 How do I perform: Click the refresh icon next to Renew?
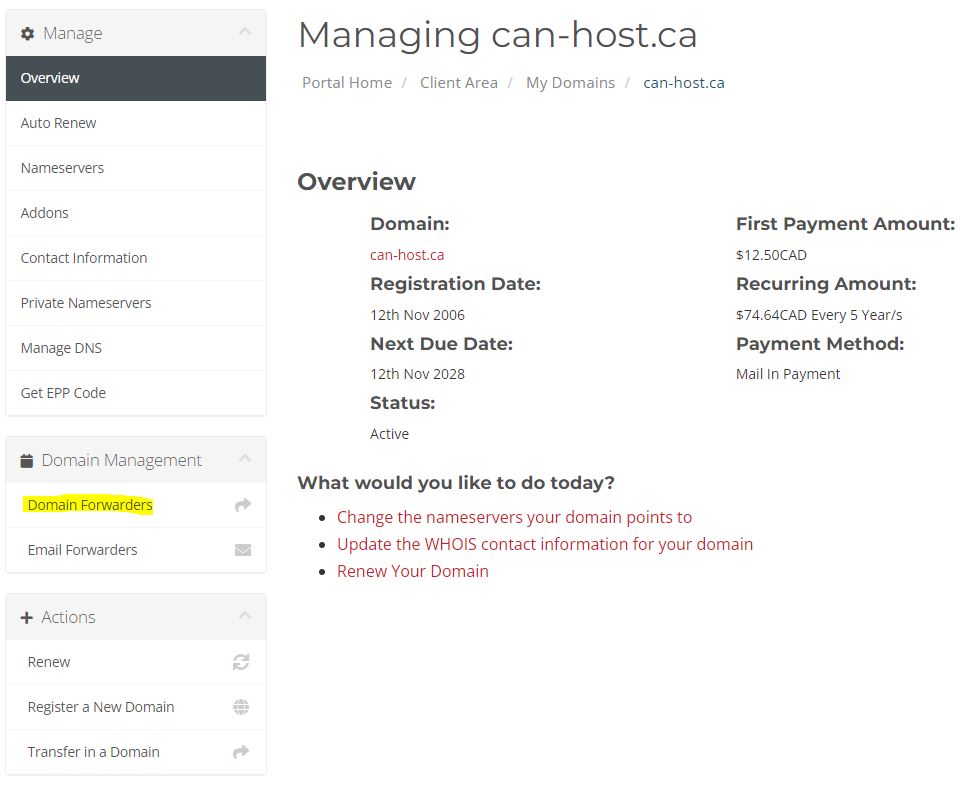(x=241, y=662)
